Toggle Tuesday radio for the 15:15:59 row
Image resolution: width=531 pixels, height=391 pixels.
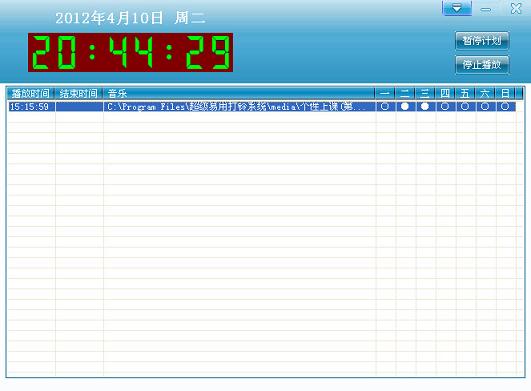[x=405, y=106]
